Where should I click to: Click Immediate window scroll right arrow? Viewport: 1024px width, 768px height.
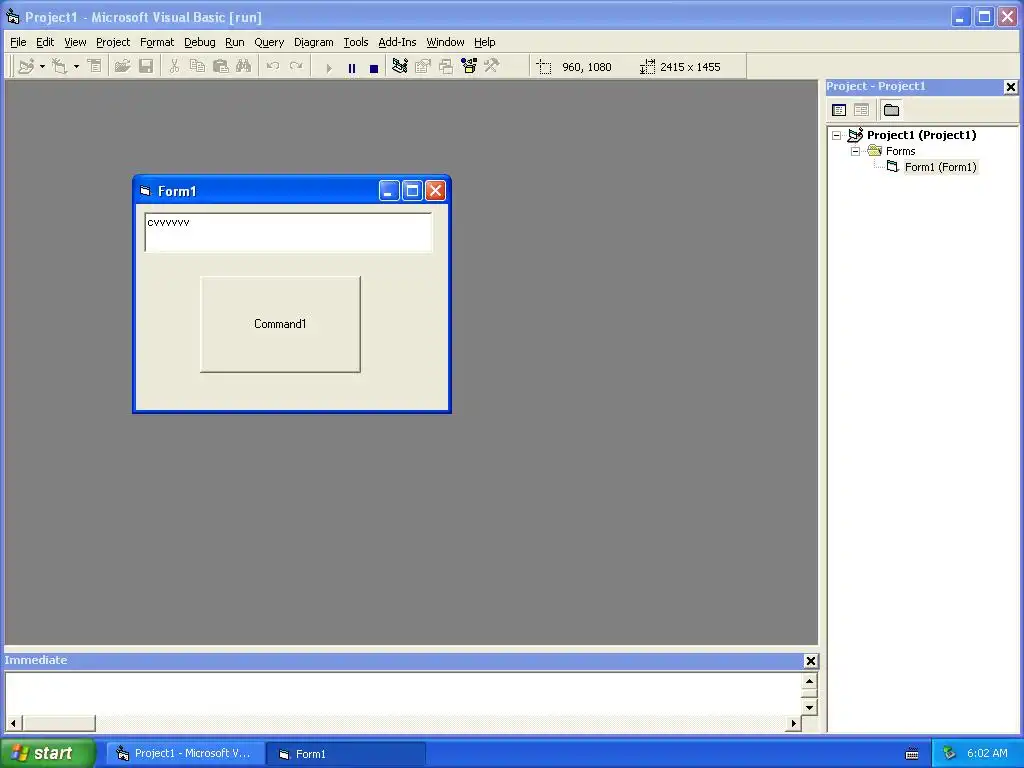pyautogui.click(x=793, y=723)
